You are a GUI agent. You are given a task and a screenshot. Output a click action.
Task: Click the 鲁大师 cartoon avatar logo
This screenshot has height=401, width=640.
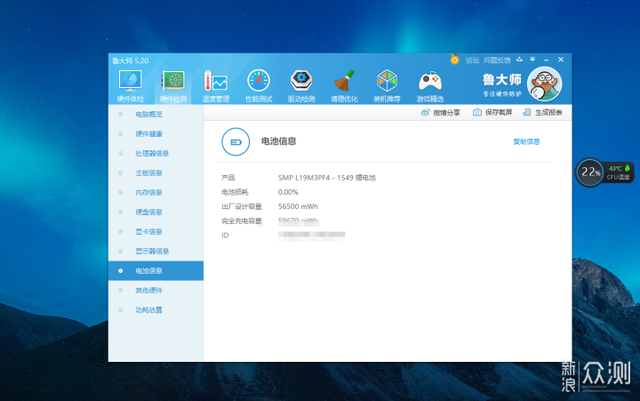(544, 84)
